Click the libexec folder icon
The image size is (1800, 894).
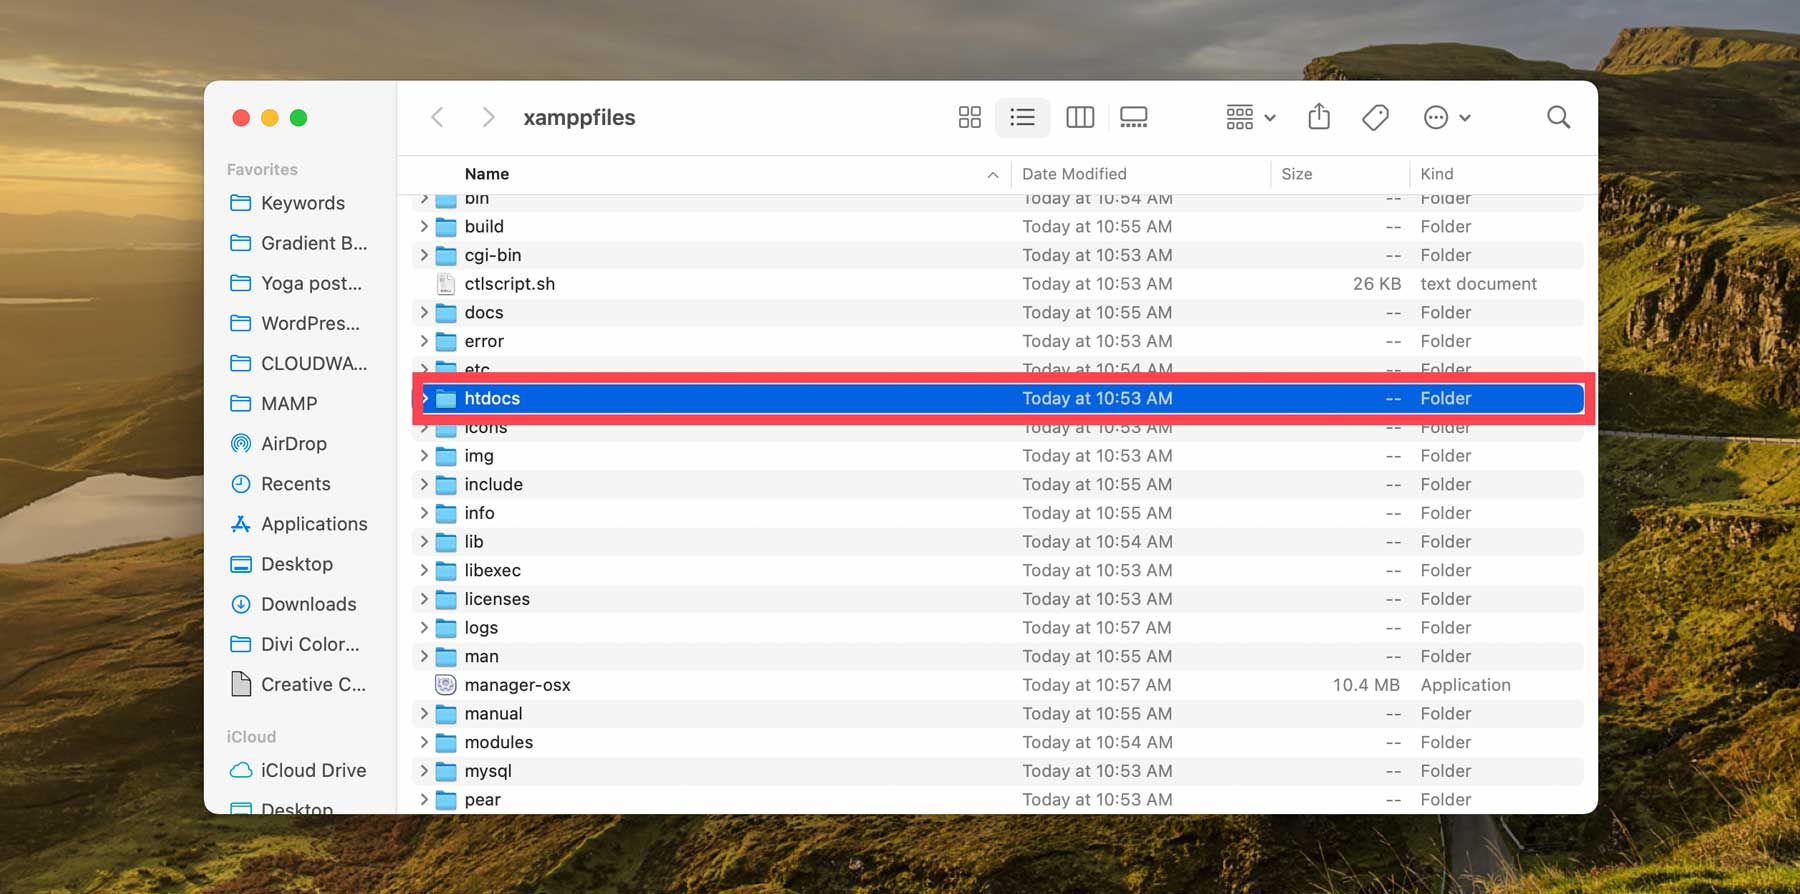(x=446, y=570)
